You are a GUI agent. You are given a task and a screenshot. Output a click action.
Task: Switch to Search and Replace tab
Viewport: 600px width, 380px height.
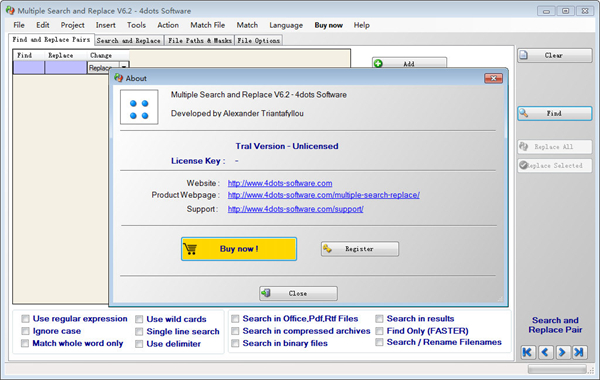click(x=129, y=41)
